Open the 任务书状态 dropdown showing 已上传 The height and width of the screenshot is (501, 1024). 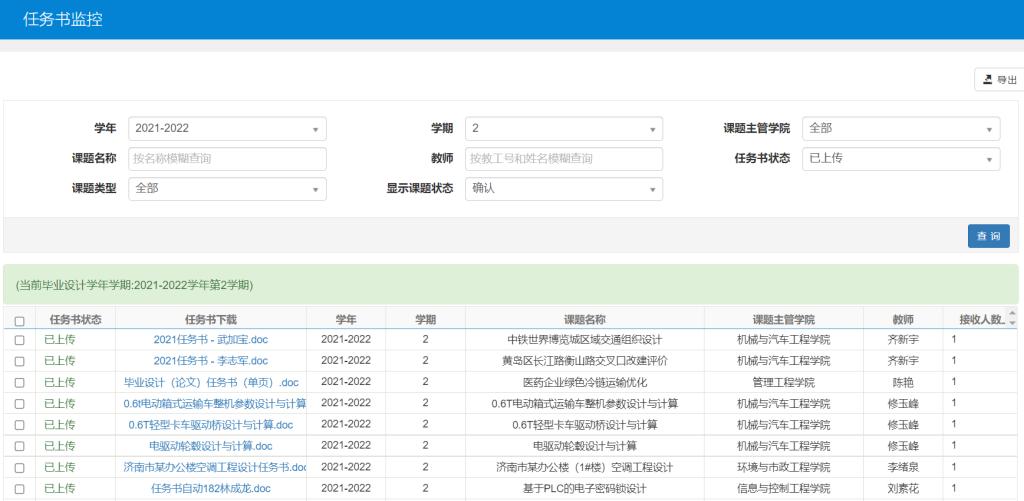[900, 158]
